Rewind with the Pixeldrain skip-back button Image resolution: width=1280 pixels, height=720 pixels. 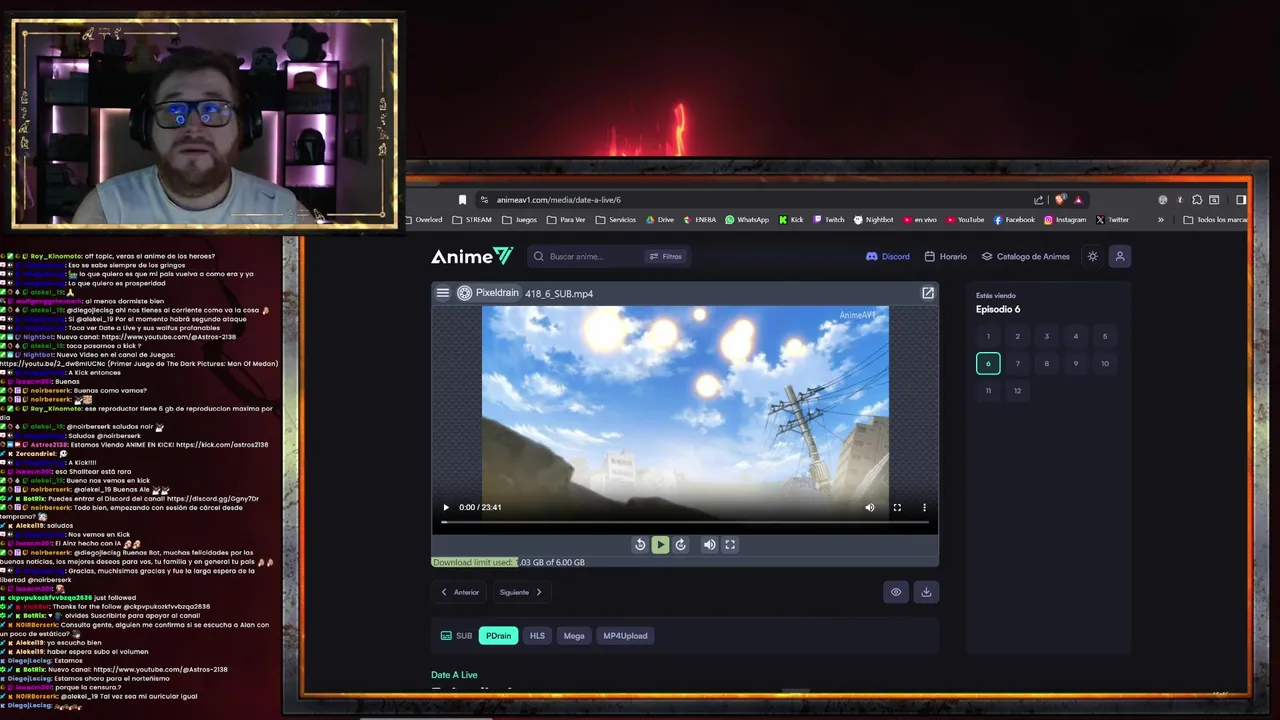click(x=640, y=545)
